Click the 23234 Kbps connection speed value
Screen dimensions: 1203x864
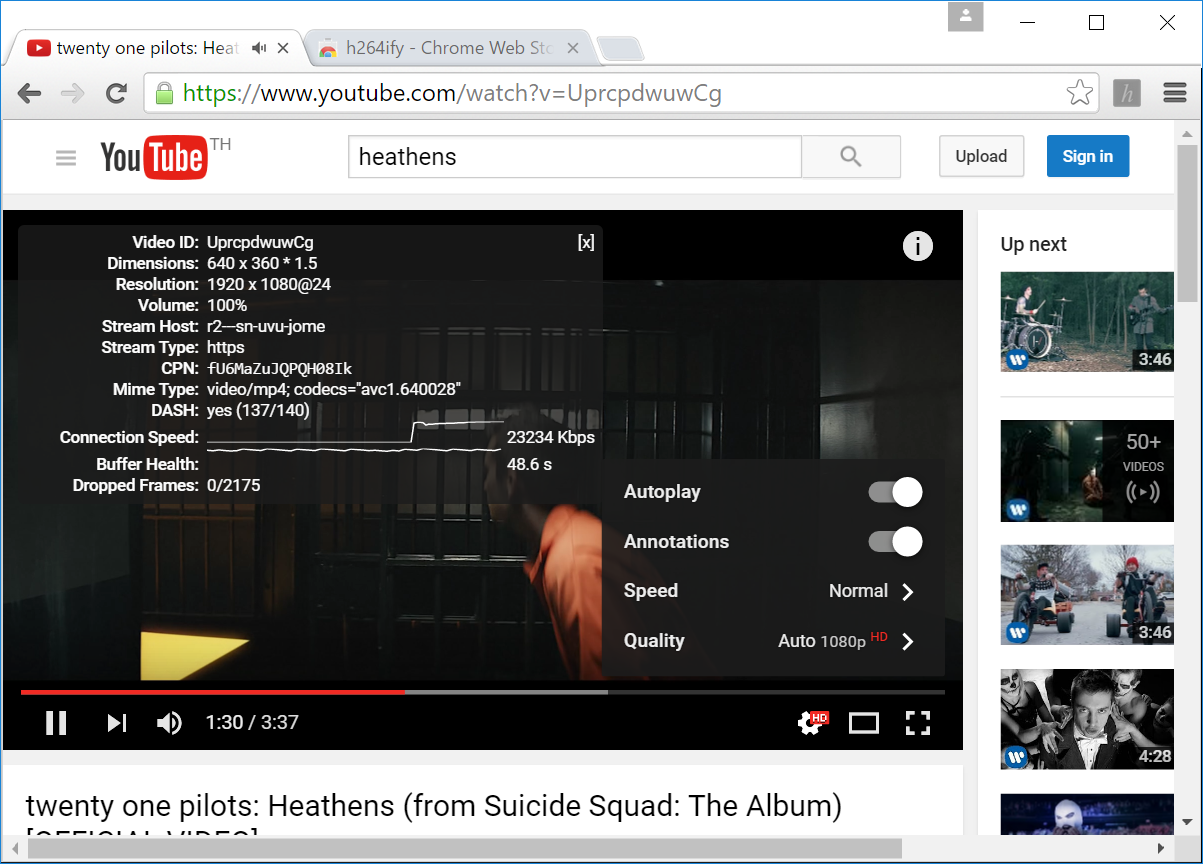551,437
